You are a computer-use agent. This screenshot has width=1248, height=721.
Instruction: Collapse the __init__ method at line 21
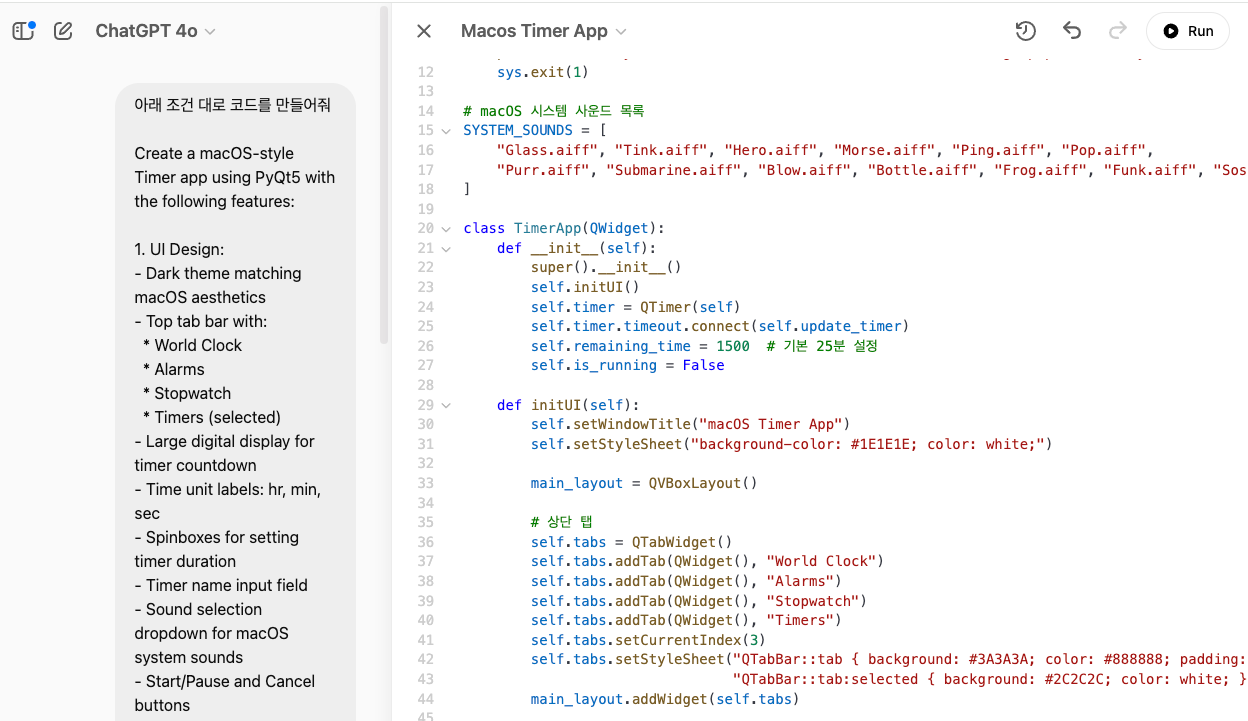click(445, 248)
